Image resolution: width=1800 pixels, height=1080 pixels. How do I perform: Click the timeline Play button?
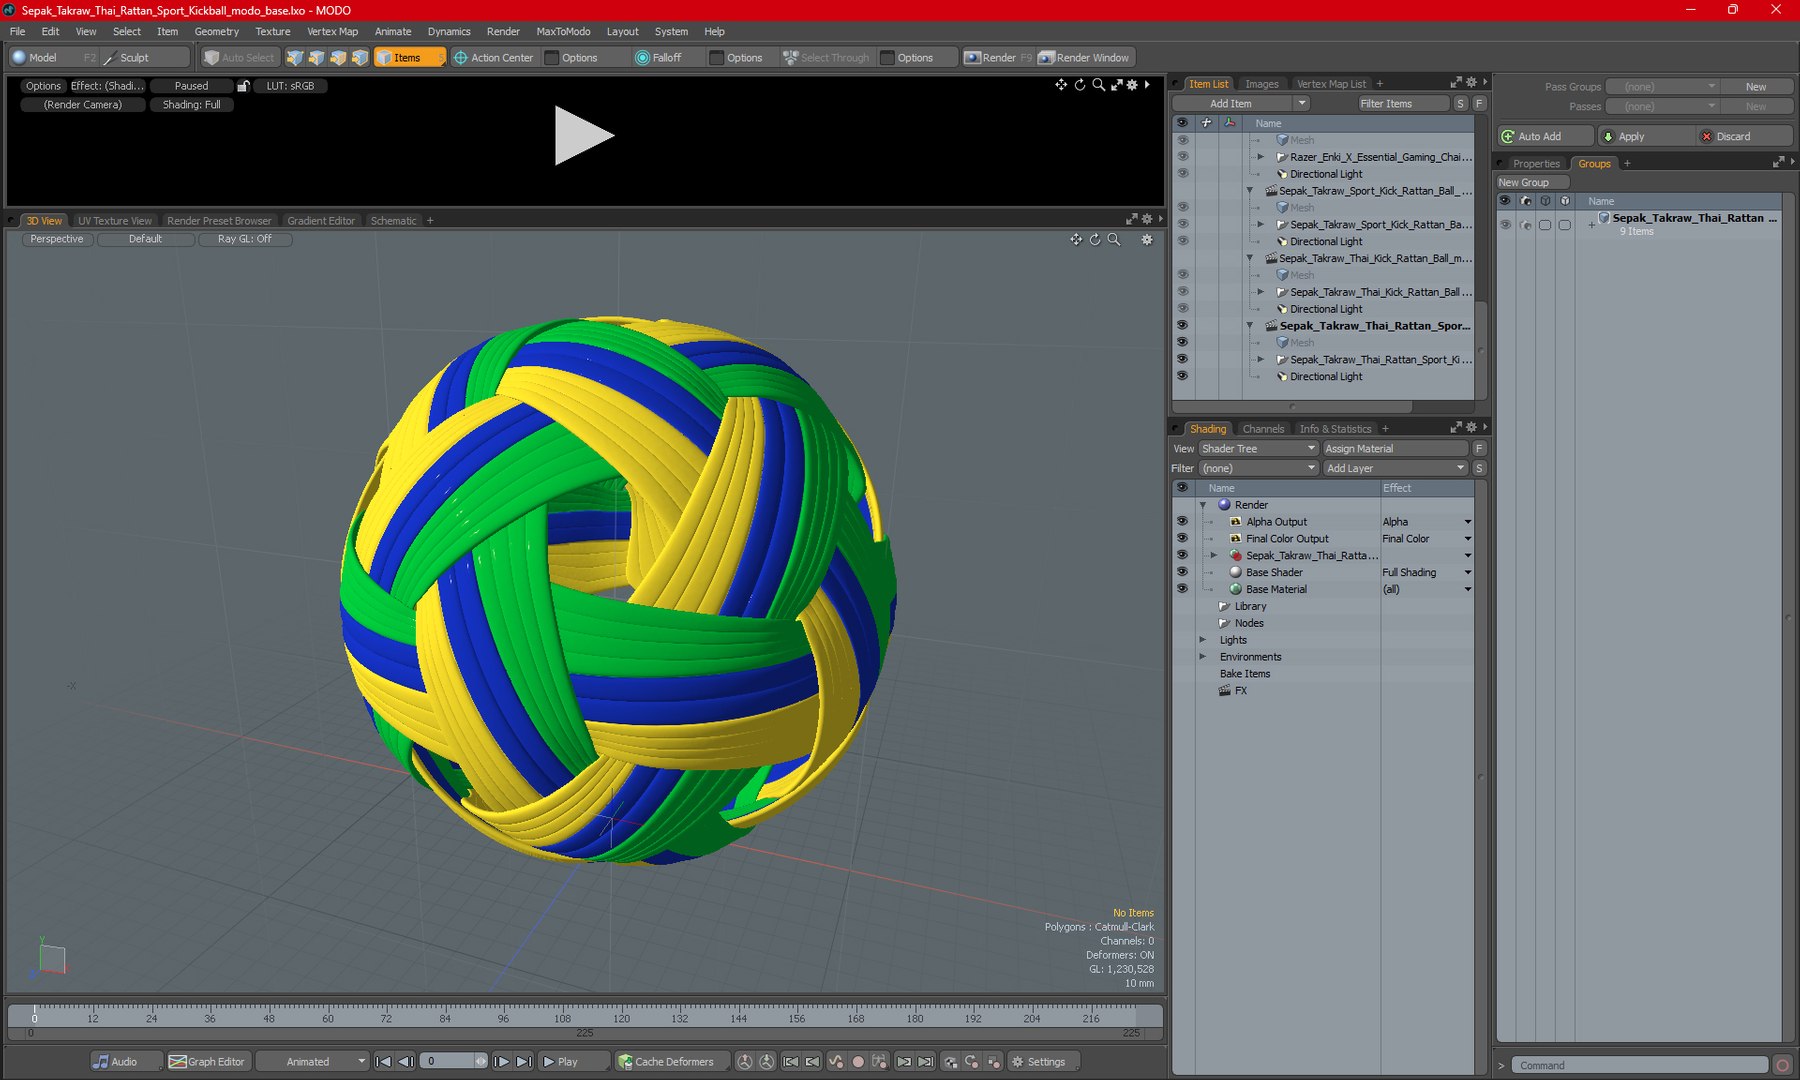click(573, 1062)
